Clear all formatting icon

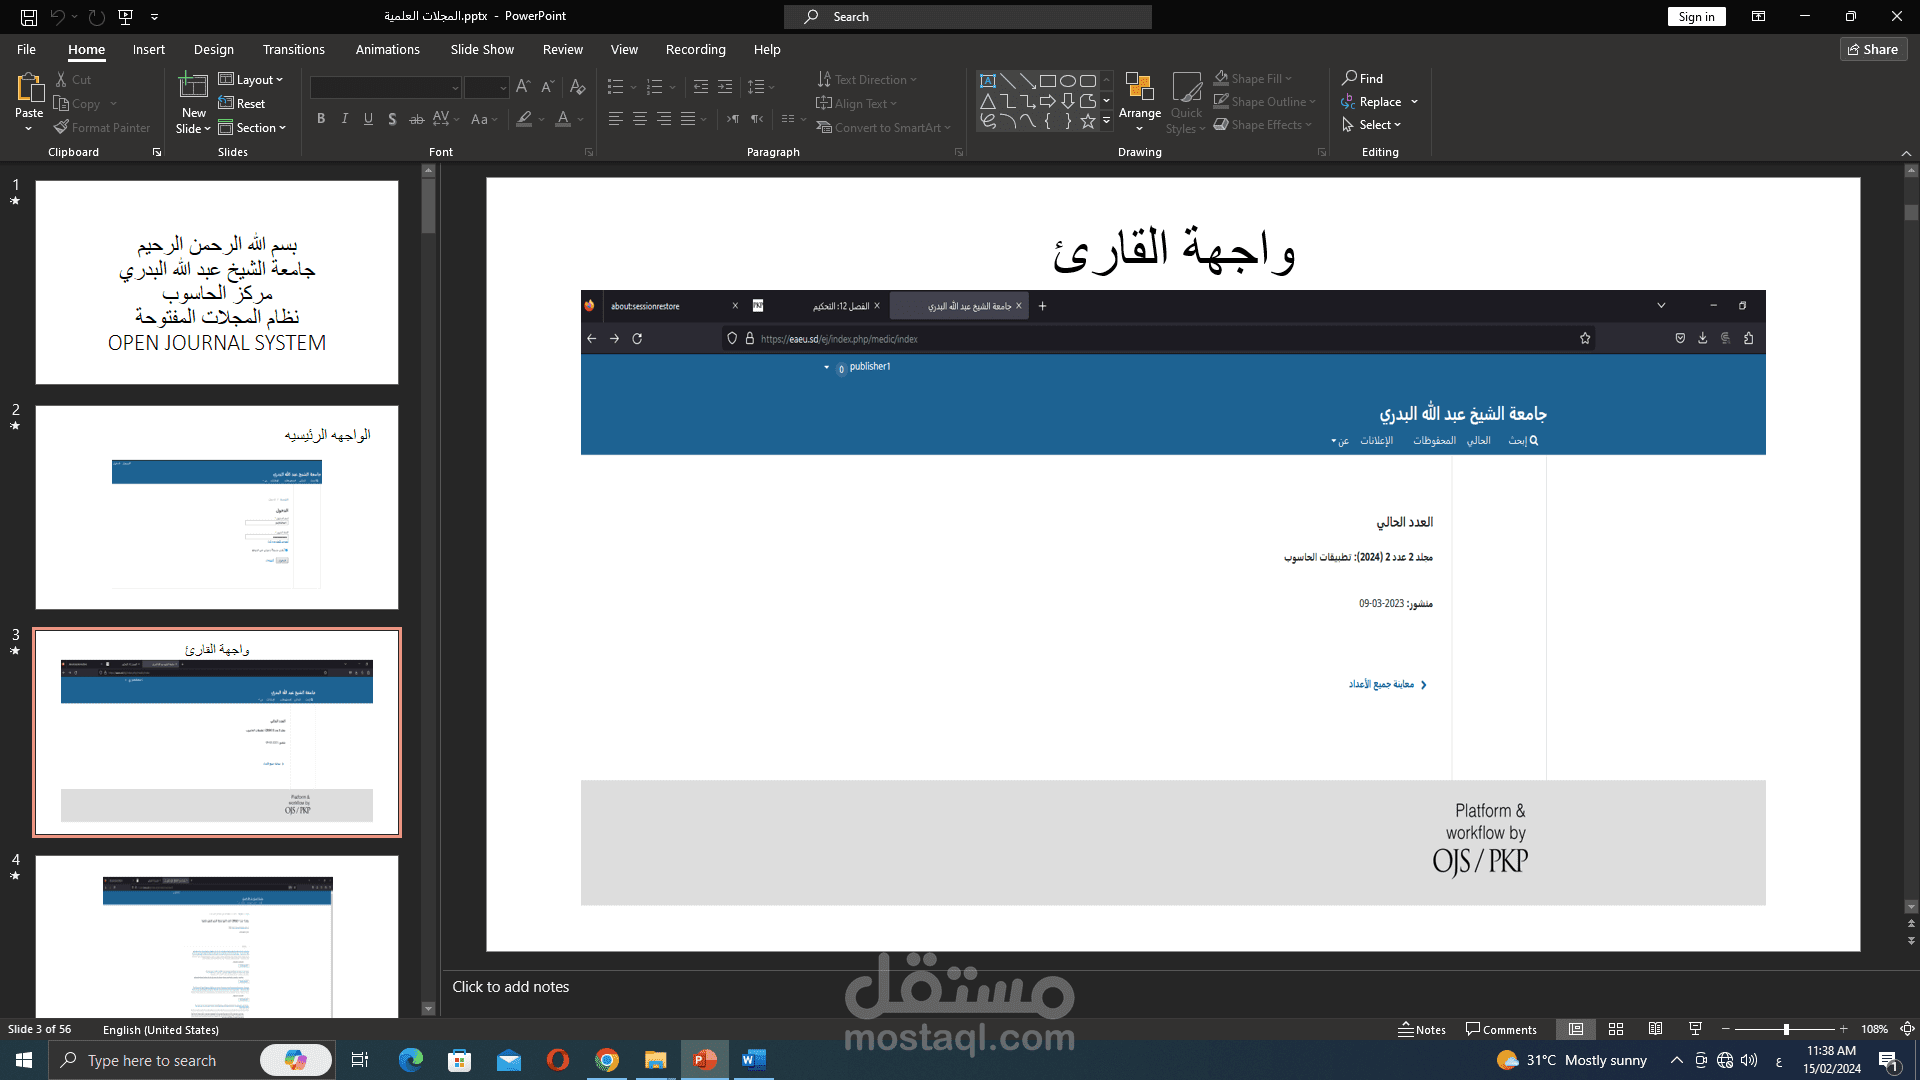(x=577, y=87)
